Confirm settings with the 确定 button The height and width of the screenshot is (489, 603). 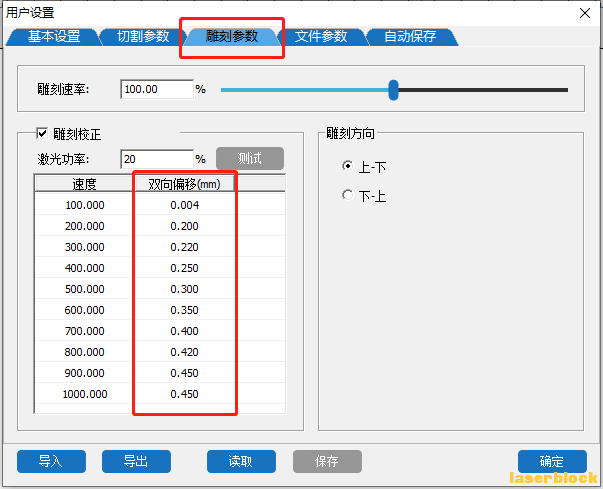tap(551, 461)
